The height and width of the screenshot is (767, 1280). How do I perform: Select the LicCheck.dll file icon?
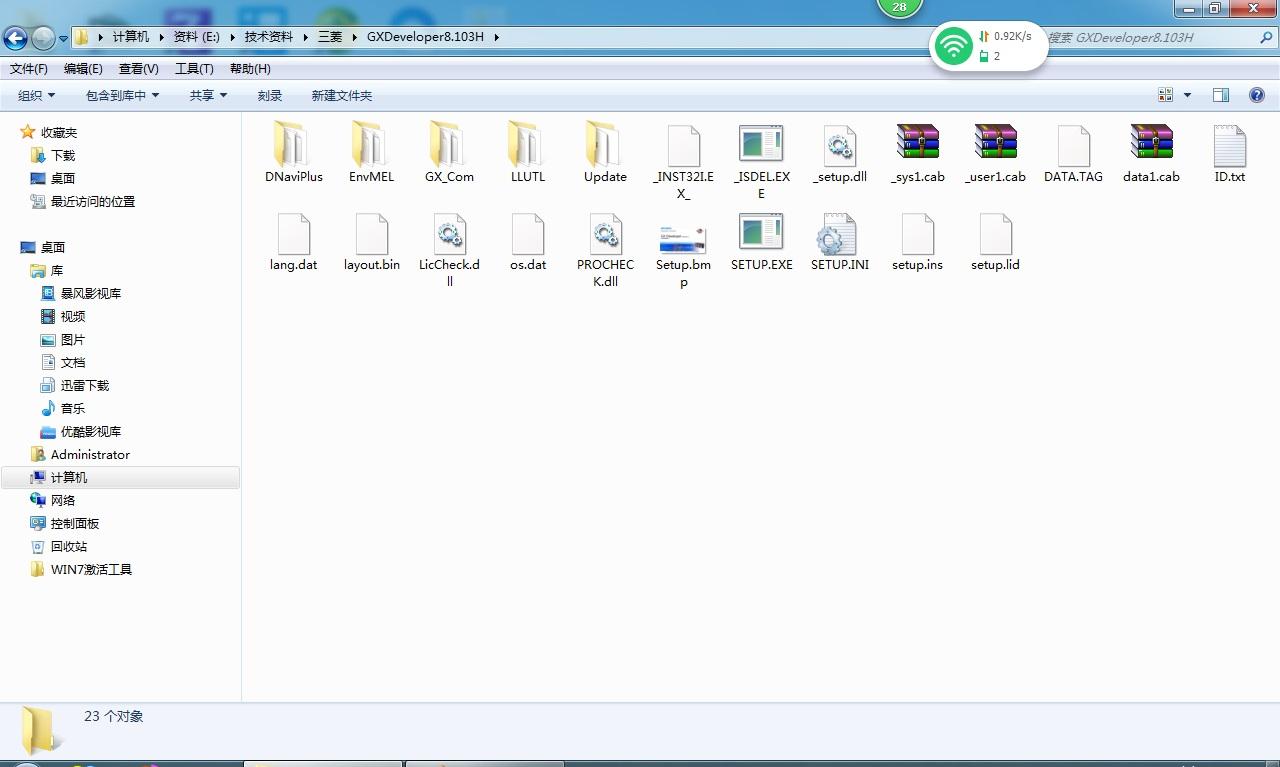pos(449,233)
